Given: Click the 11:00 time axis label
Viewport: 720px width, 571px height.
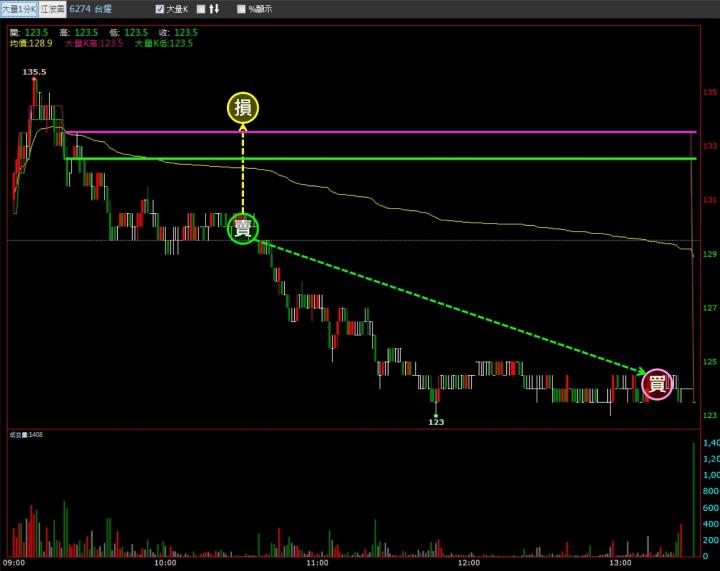Looking at the screenshot, I should coord(317,563).
